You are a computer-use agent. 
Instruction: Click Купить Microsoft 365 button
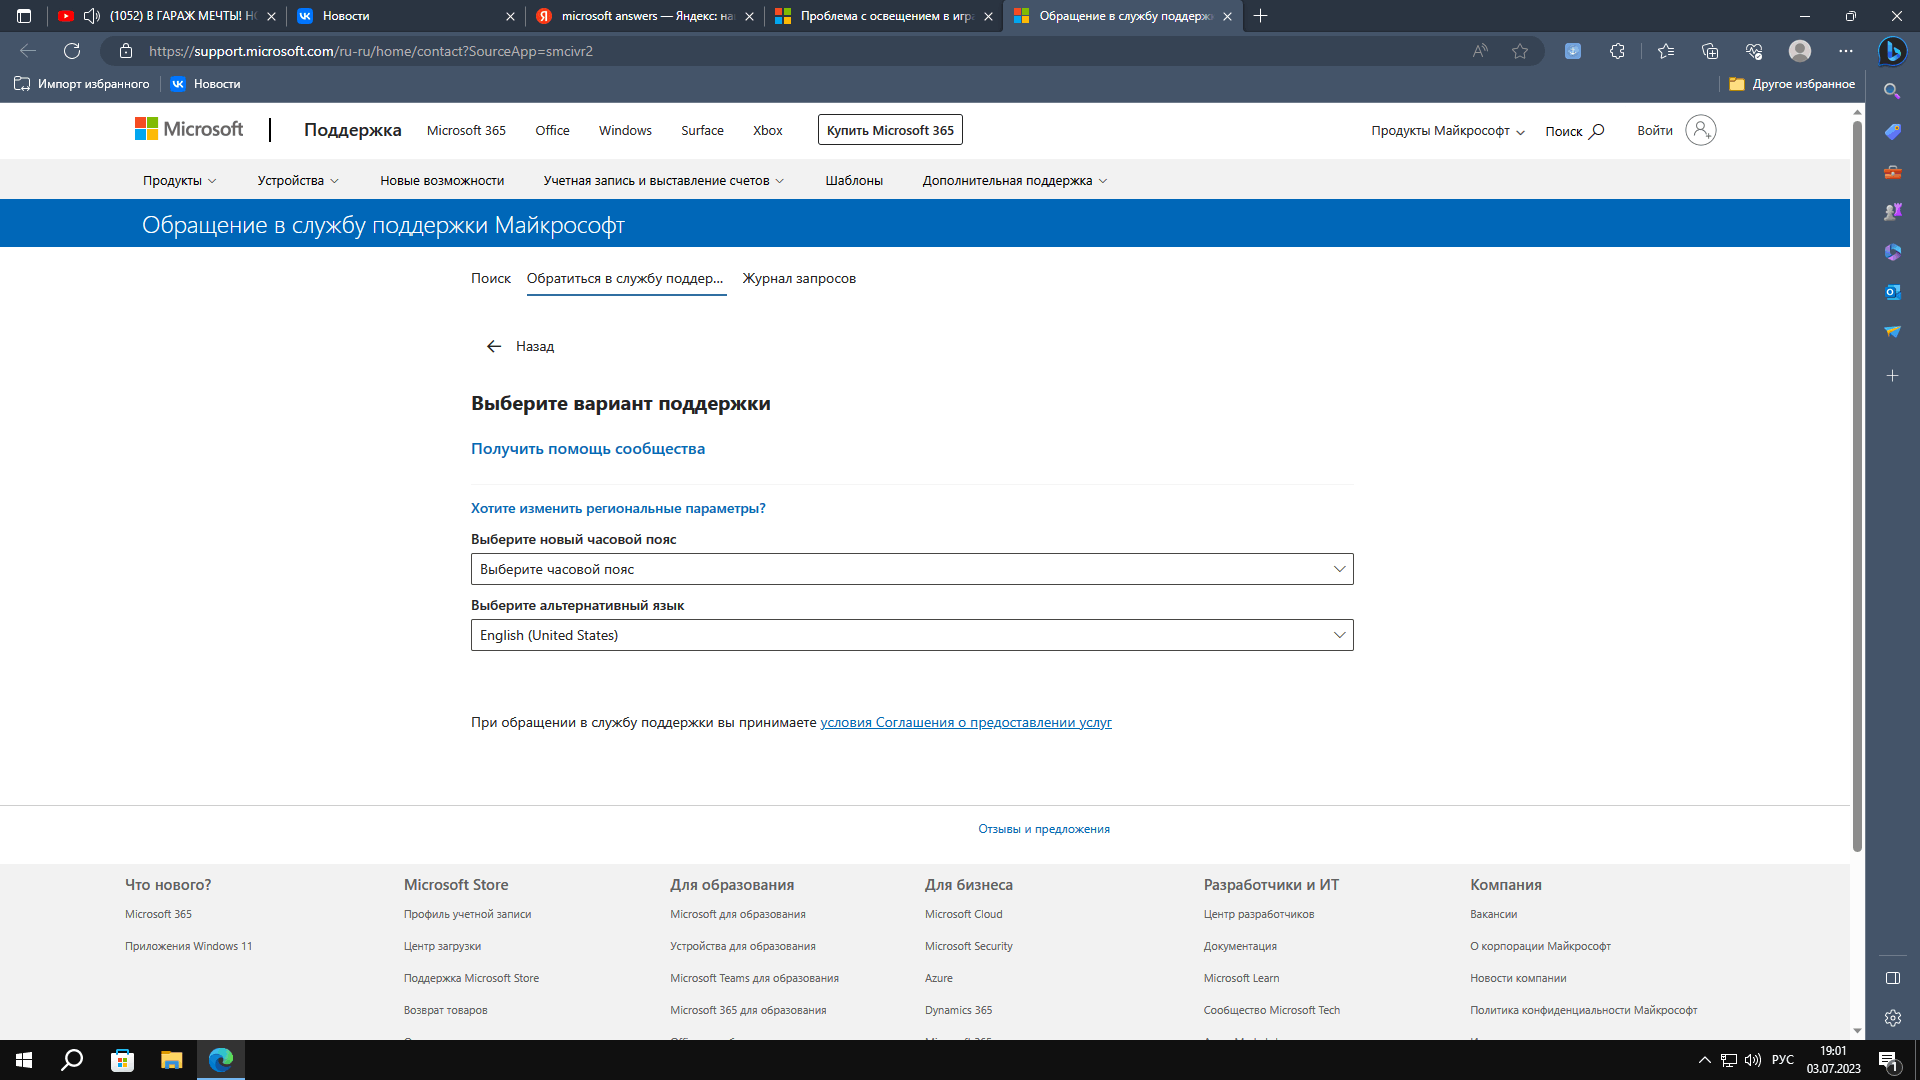coord(890,130)
